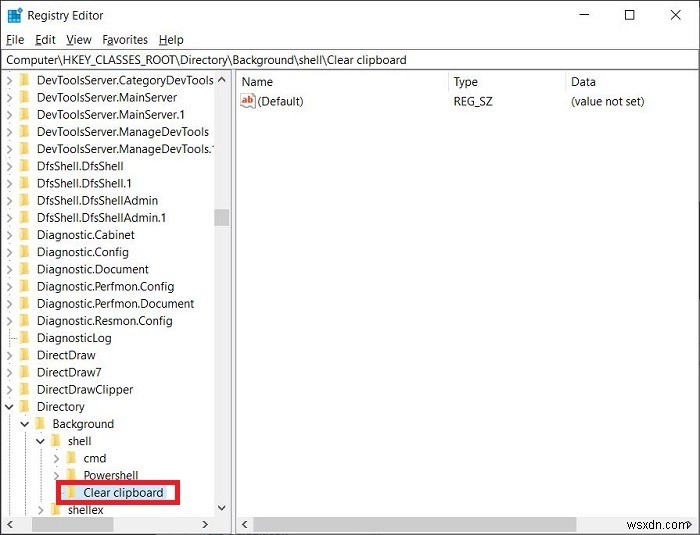Click the Background folder icon
Image resolution: width=700 pixels, height=535 pixels.
pyautogui.click(x=41, y=424)
